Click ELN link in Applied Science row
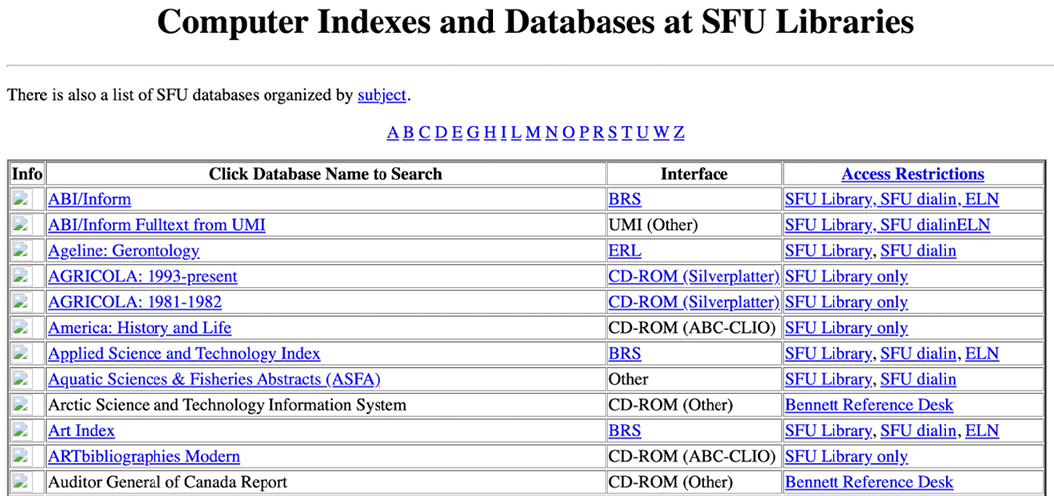The image size is (1054, 496). (x=982, y=353)
